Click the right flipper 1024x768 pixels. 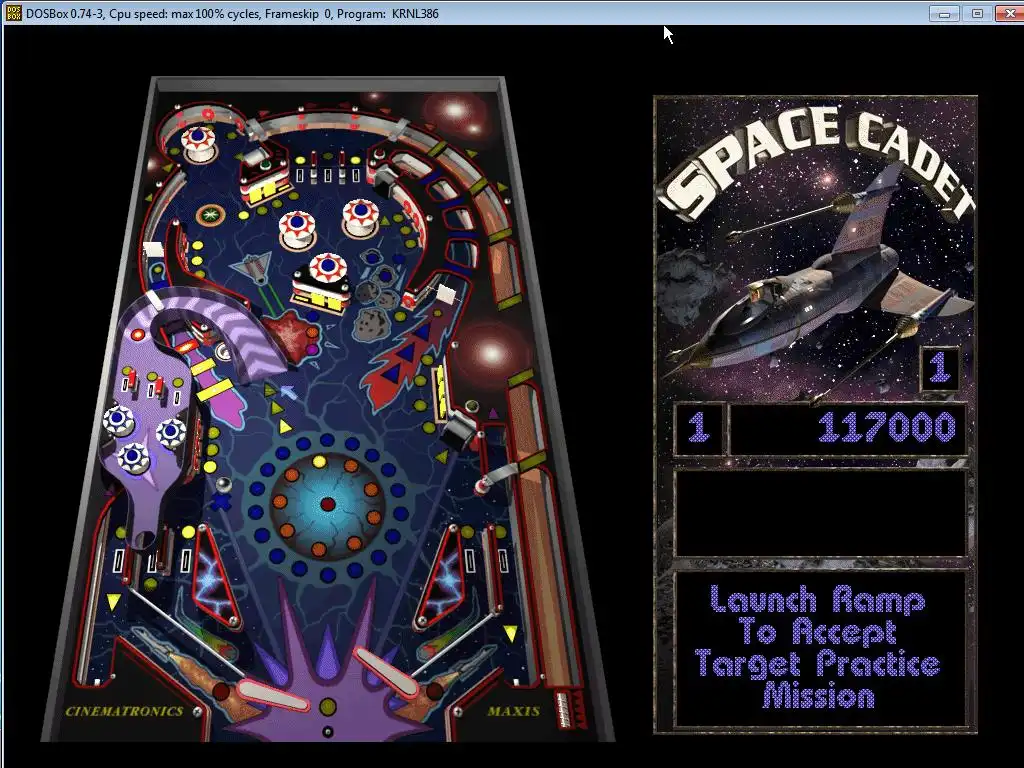pos(385,671)
